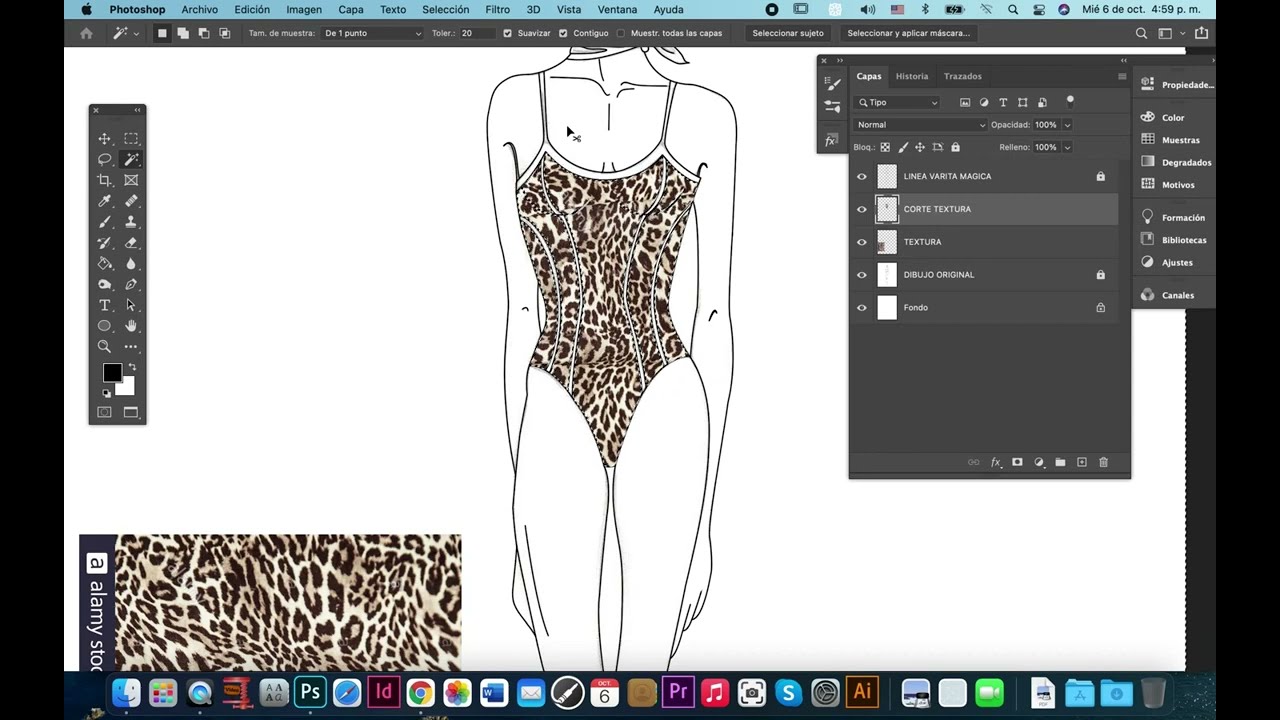Open the blending mode Normal dropdown
This screenshot has height=720, width=1280.
click(920, 125)
